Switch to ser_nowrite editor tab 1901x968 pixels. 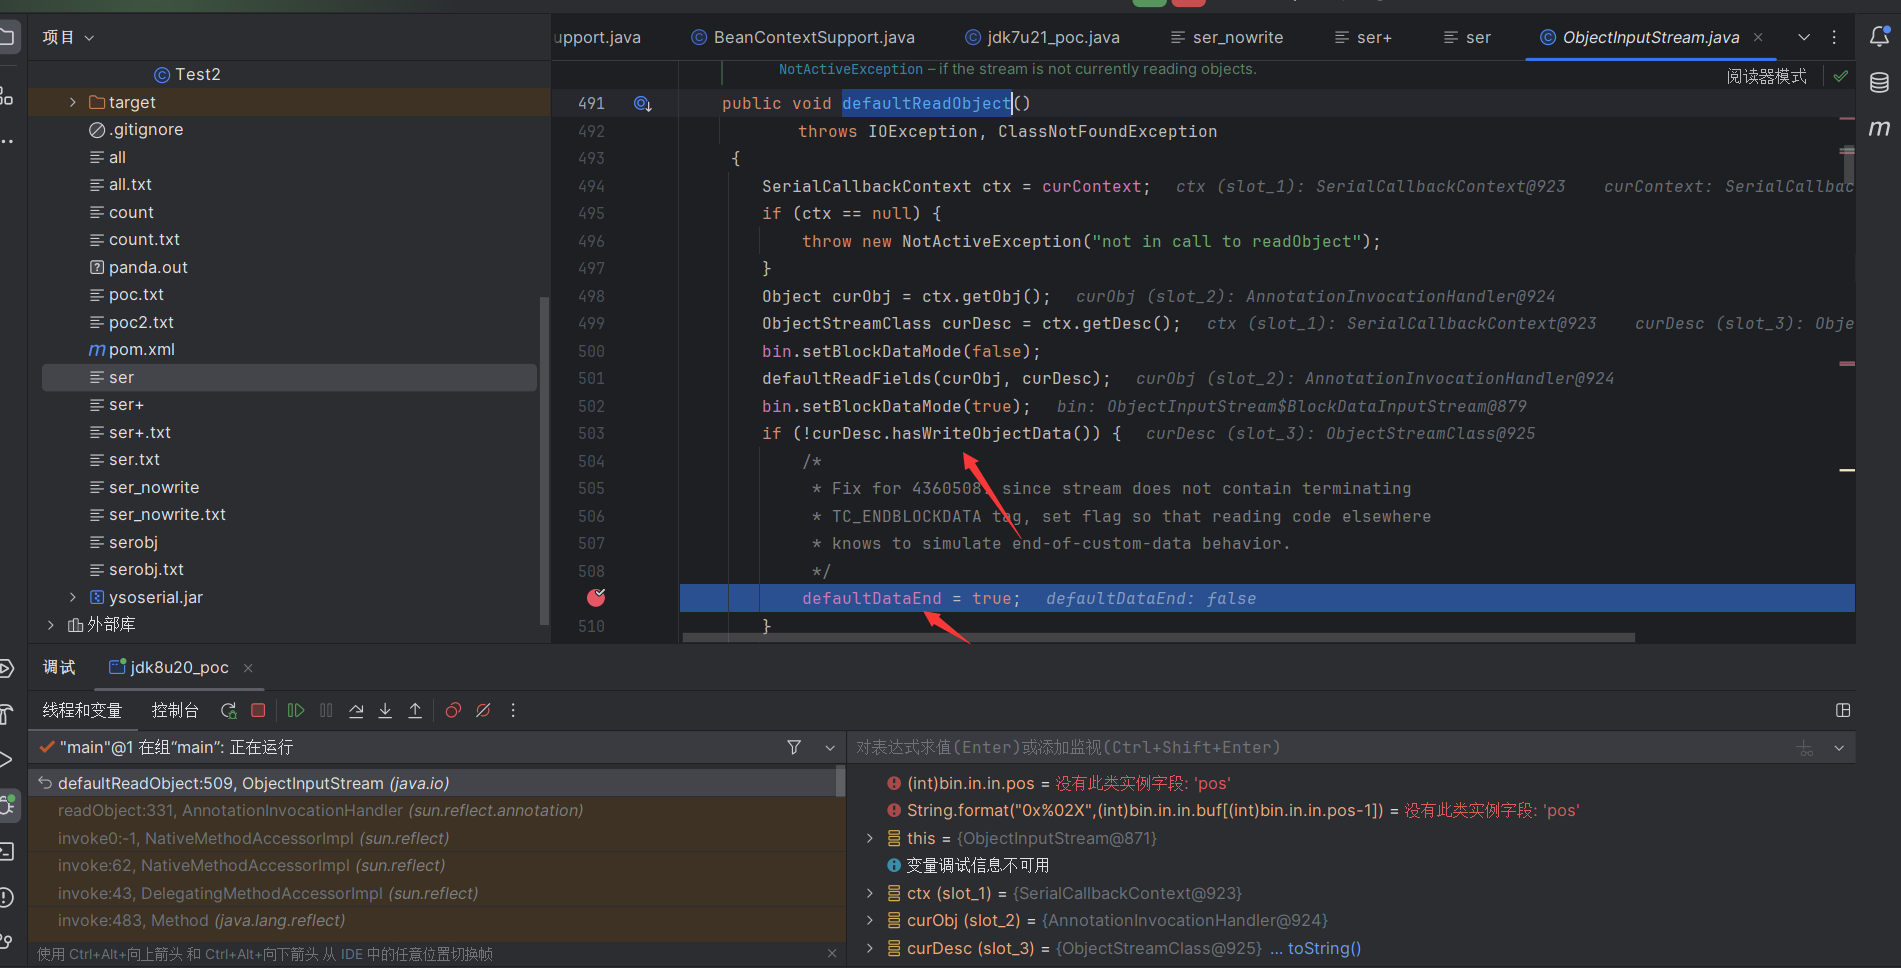1226,37
